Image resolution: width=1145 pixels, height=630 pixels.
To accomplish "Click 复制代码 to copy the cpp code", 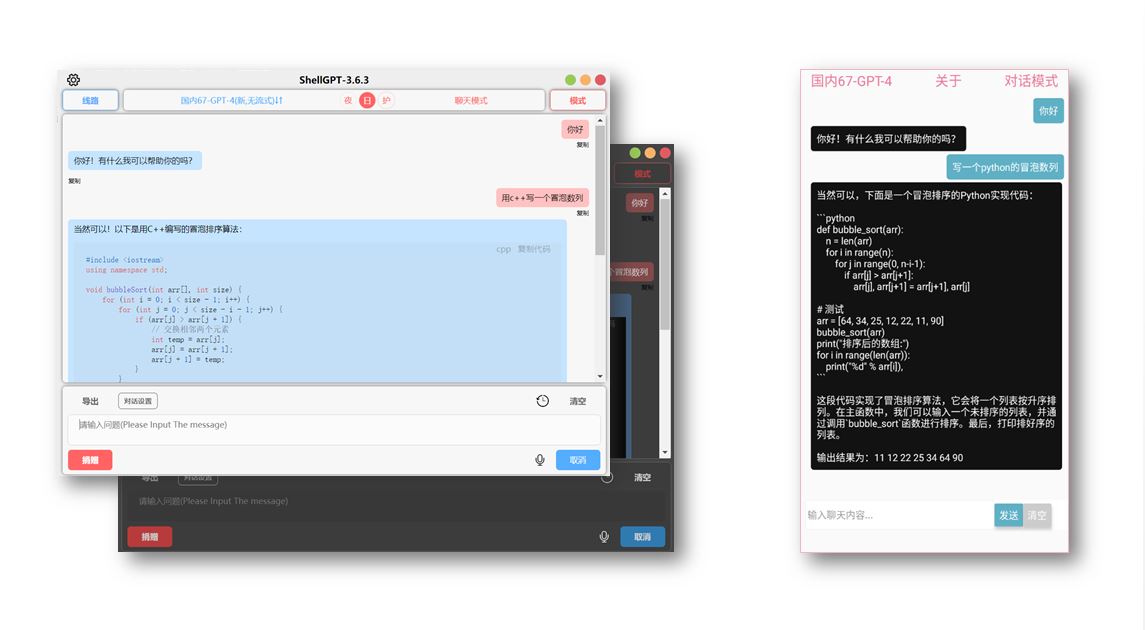I will pyautogui.click(x=535, y=249).
